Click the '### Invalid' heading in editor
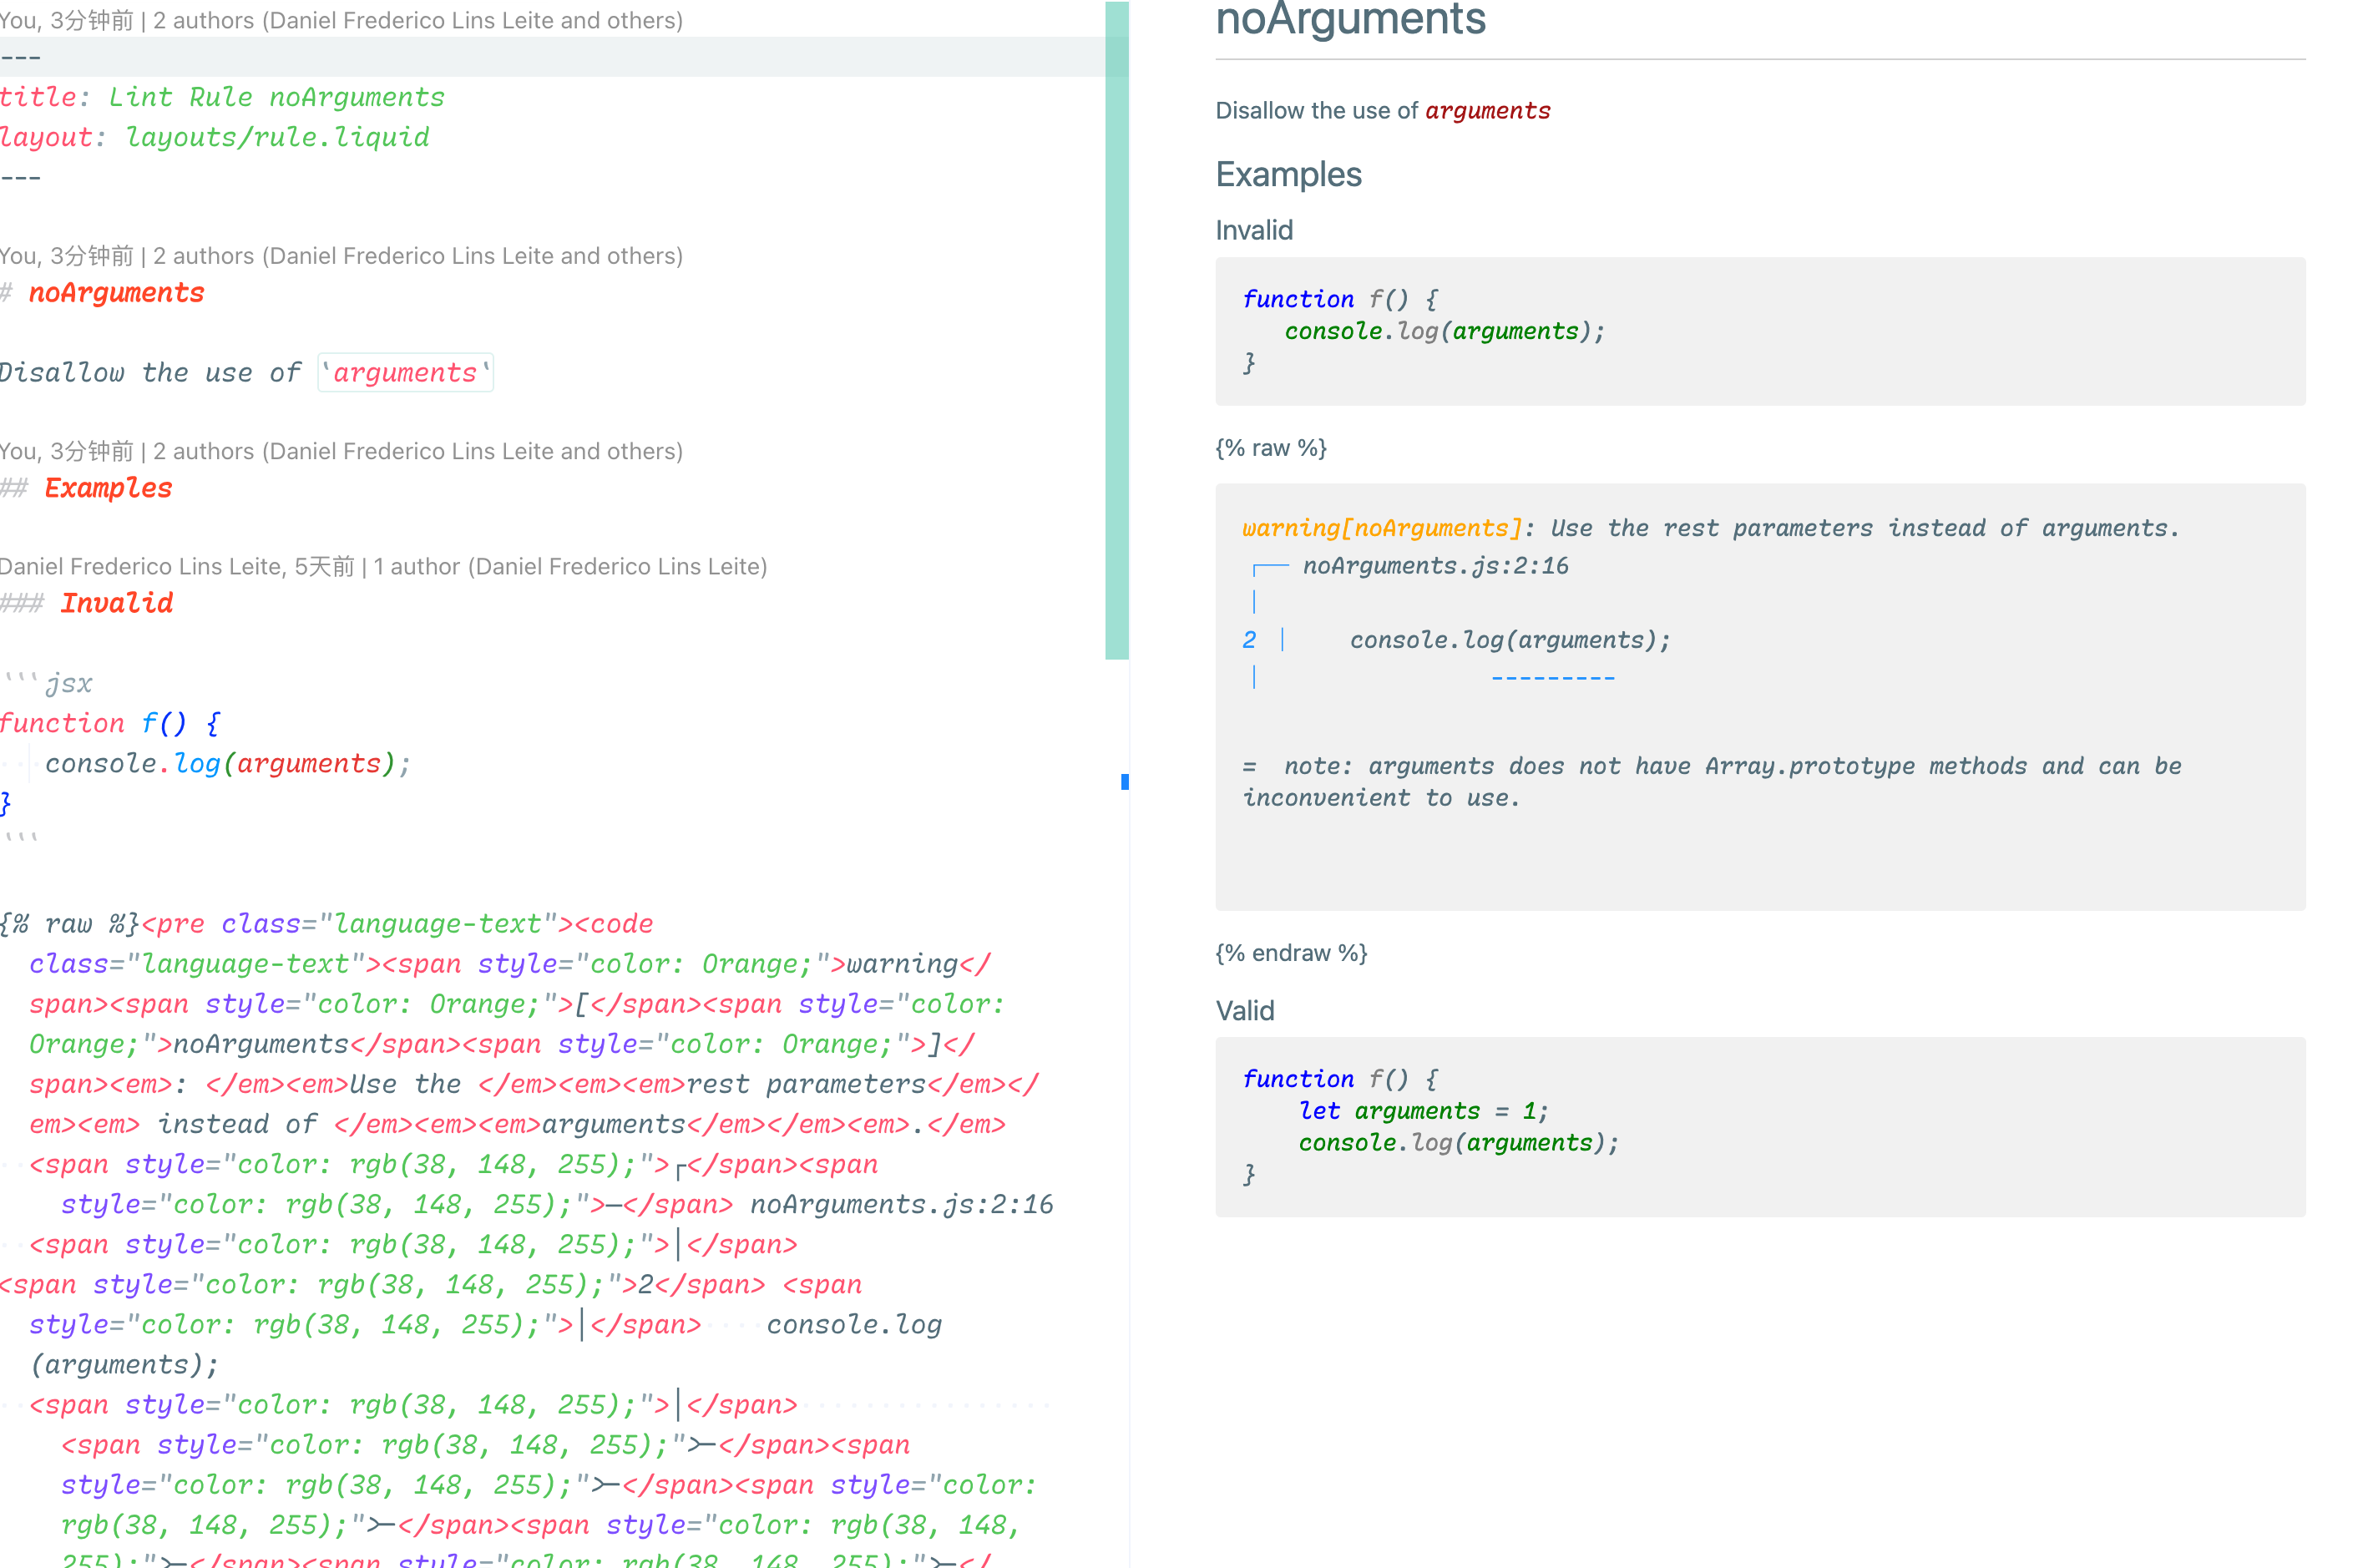 116,603
